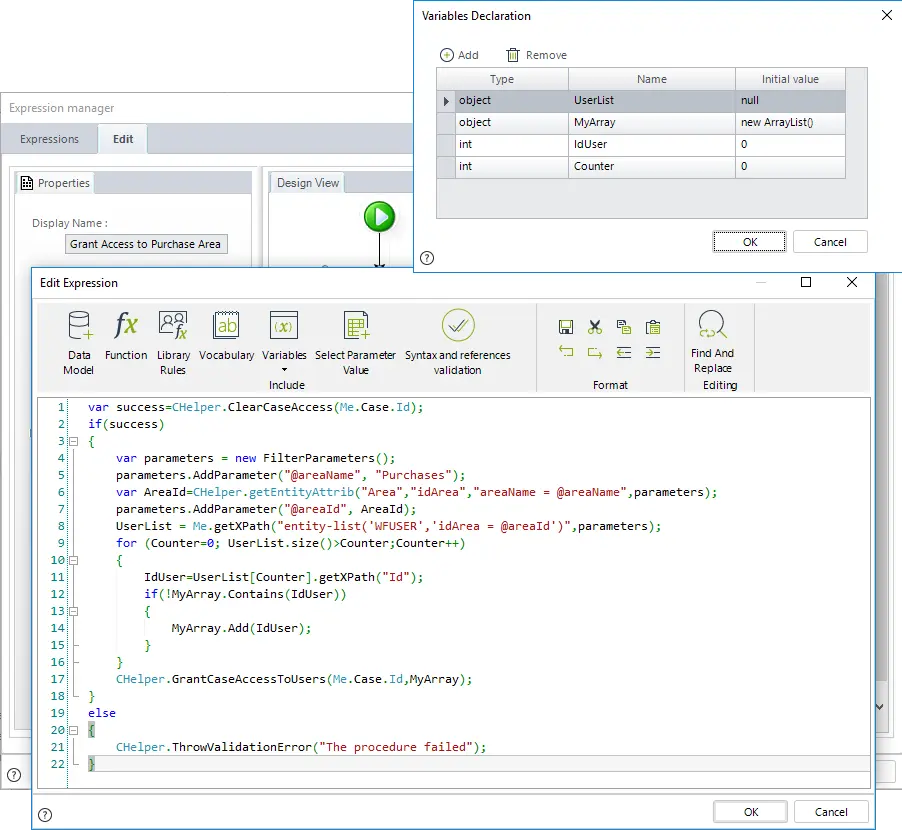This screenshot has width=902, height=830.
Task: Click the UserList name cell
Action: tap(652, 101)
